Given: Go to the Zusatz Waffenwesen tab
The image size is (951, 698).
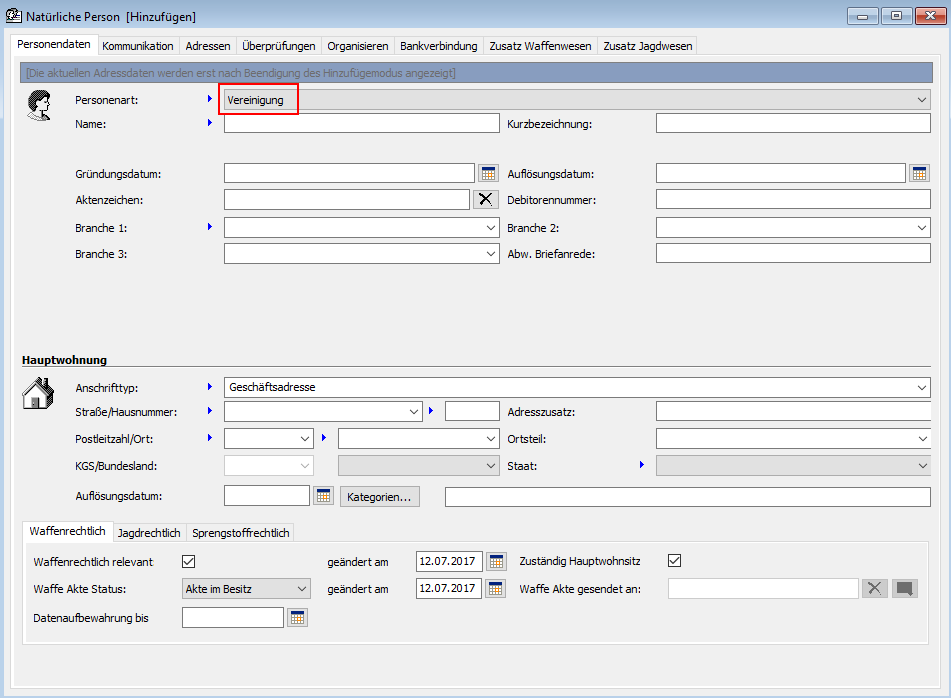Looking at the screenshot, I should coord(540,46).
